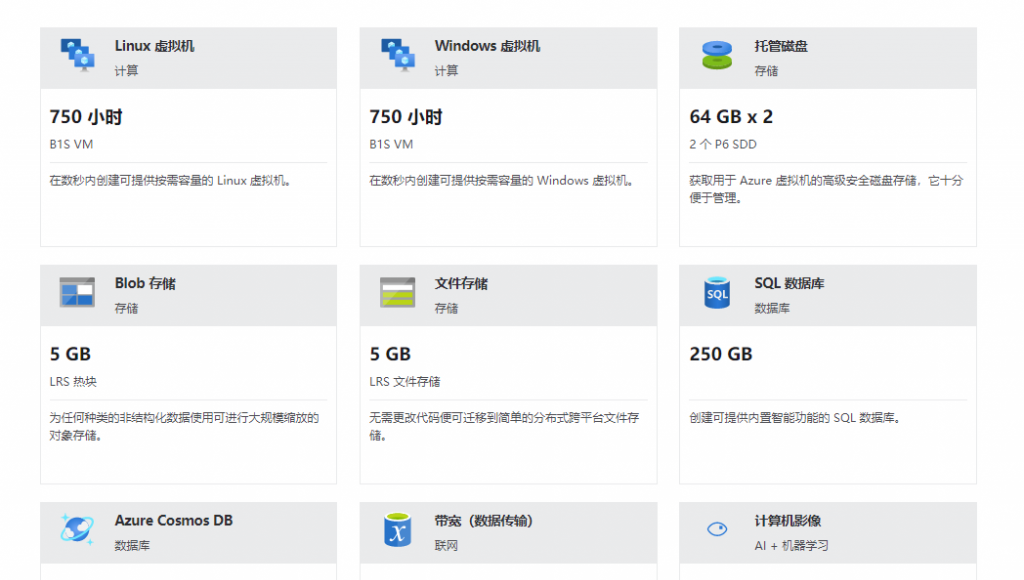This screenshot has height=580, width=1024.
Task: Click the 带宽（数据传输）heading
Action: [x=484, y=520]
